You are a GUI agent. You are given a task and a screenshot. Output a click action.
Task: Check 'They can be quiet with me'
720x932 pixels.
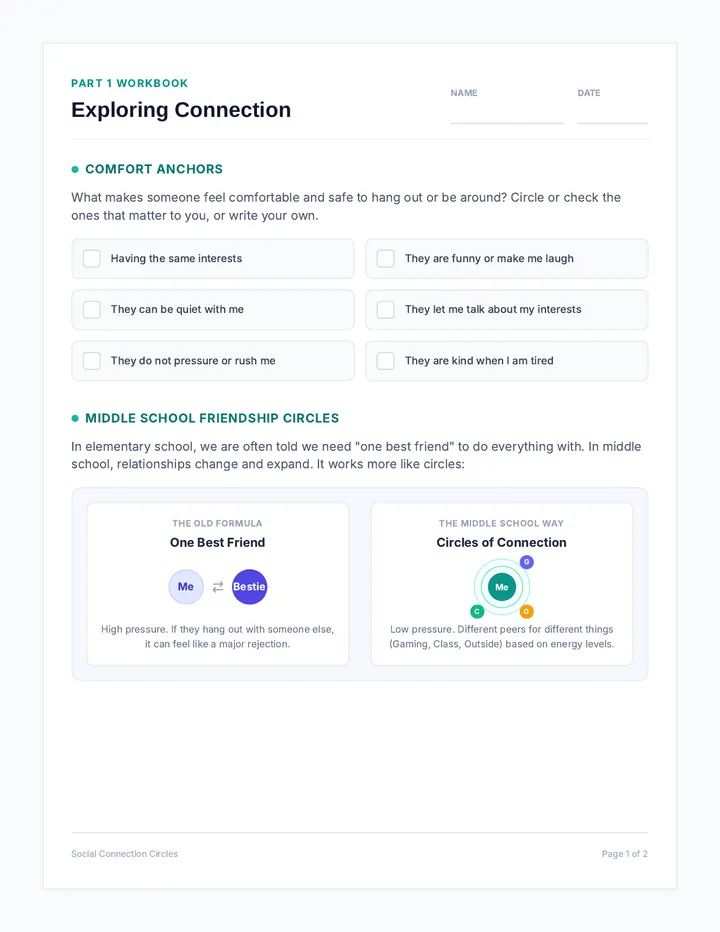click(x=92, y=310)
